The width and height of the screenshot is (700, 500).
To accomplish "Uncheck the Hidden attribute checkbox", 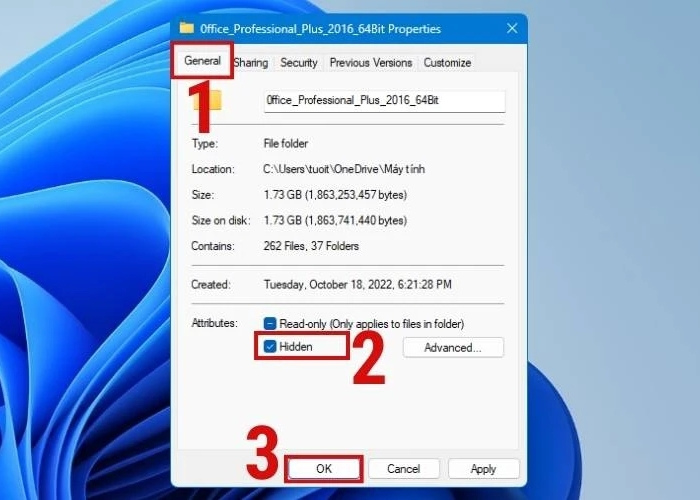I will (x=270, y=347).
